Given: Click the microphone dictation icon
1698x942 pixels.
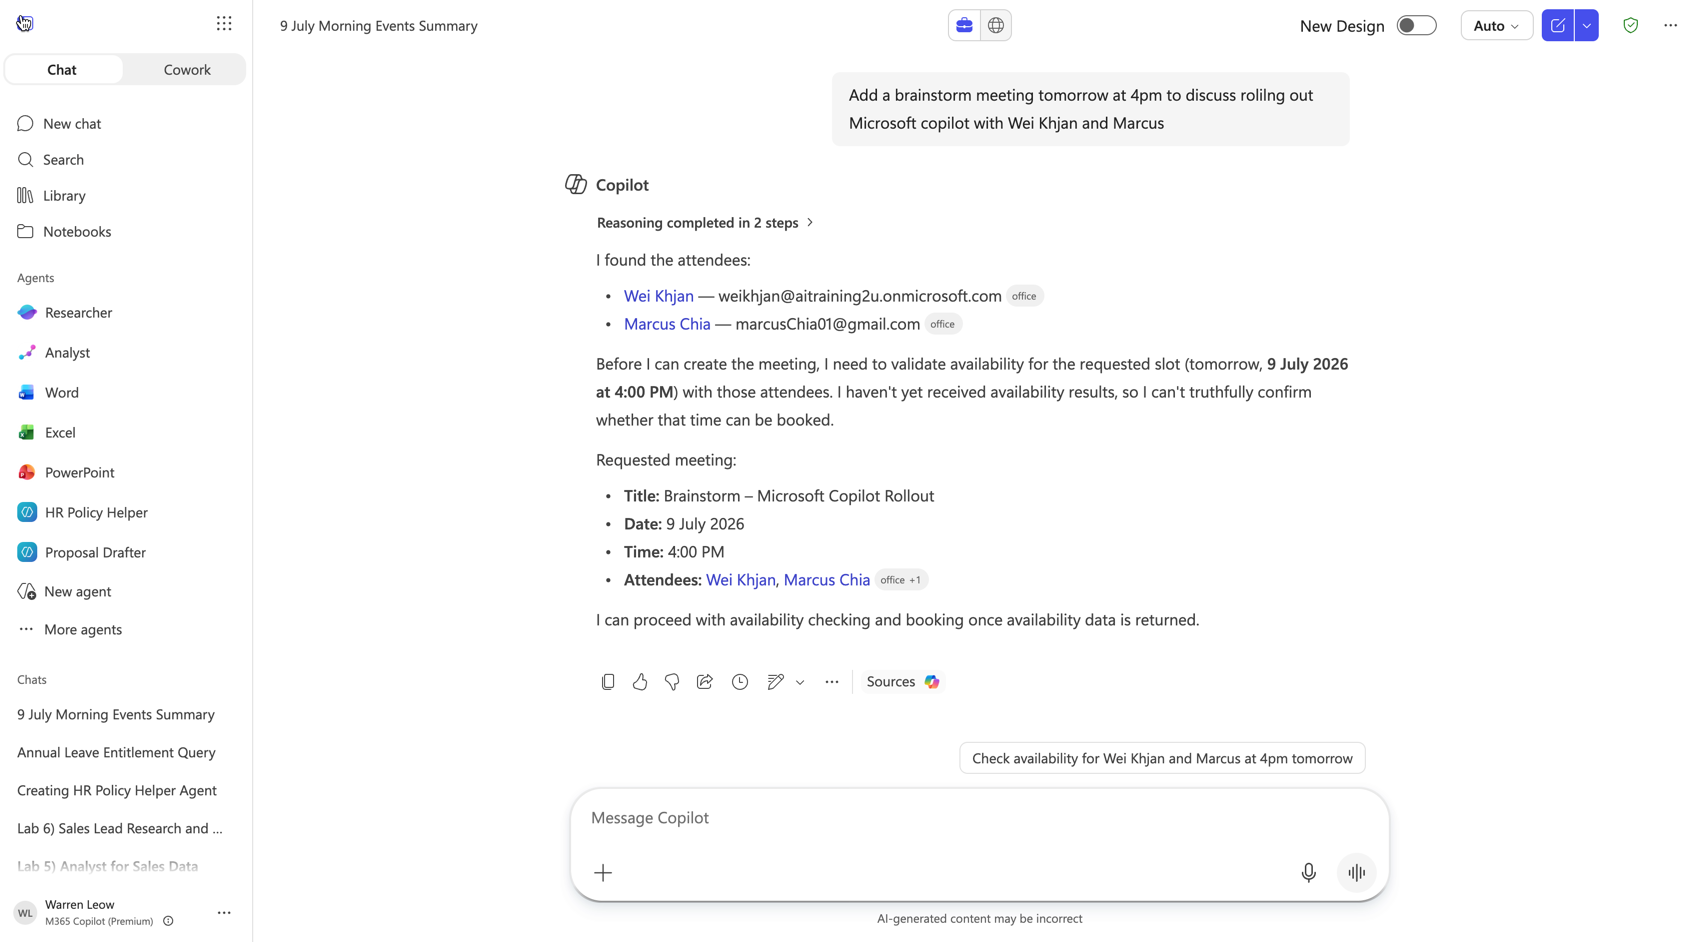Looking at the screenshot, I should pos(1308,873).
